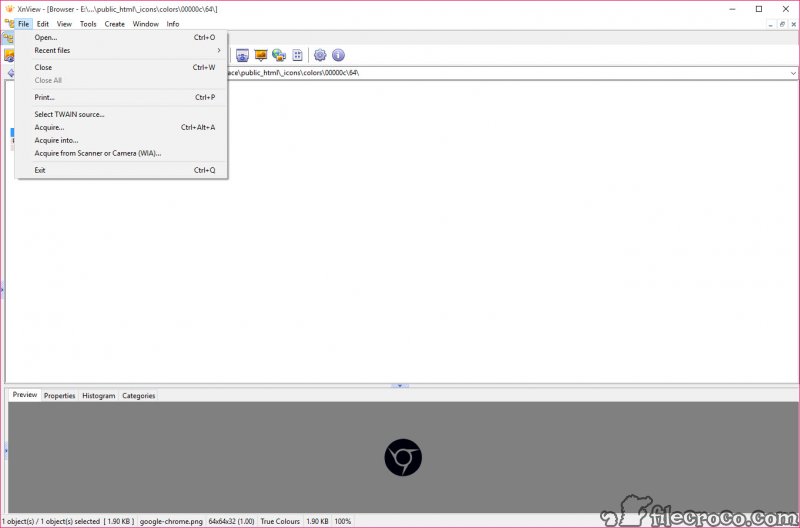Click the XnView crown icon in title bar
Viewport: 800px width, 528px height.
(9, 9)
